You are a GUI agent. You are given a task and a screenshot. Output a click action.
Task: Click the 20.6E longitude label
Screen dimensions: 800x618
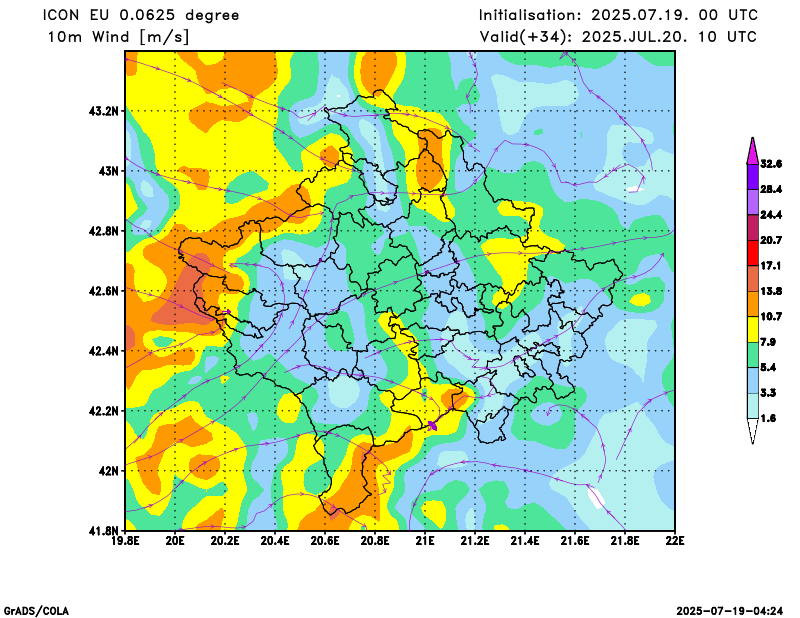[x=326, y=541]
